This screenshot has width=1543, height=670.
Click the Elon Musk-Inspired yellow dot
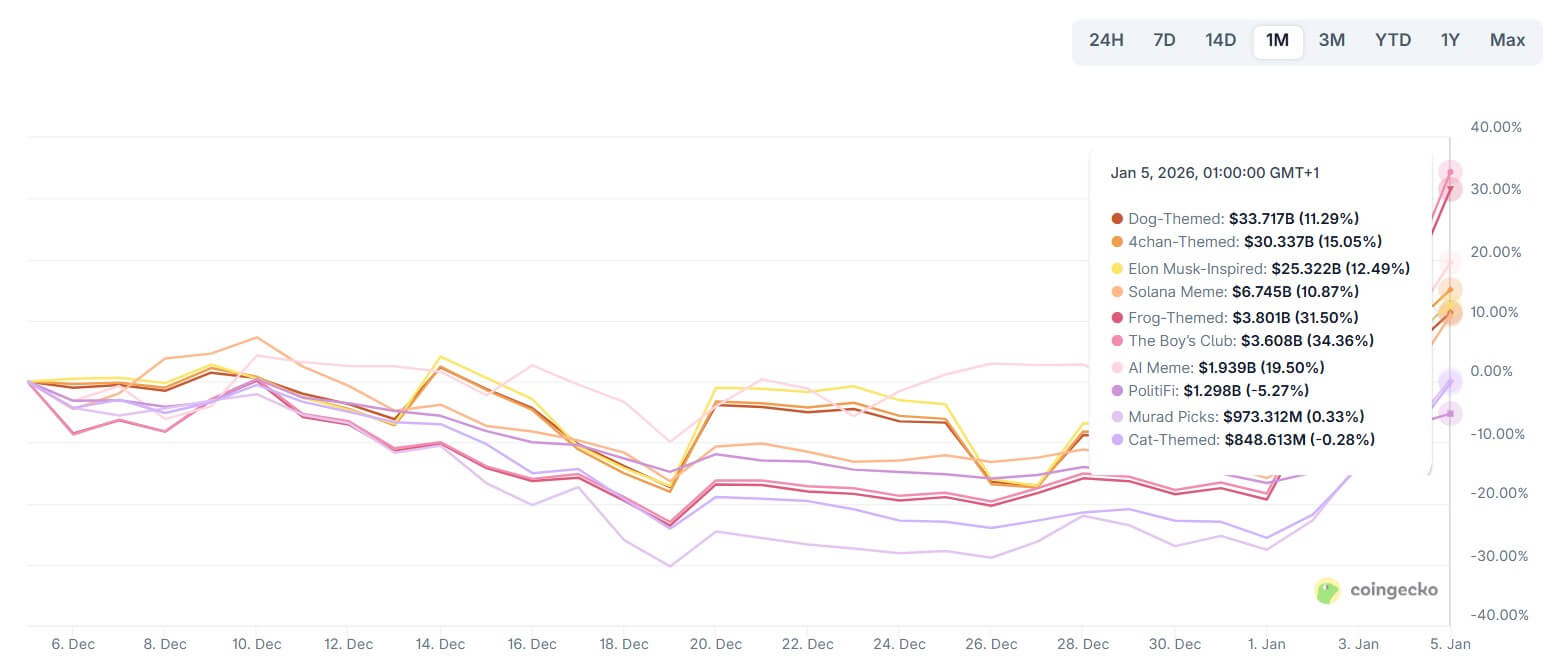click(x=1117, y=267)
